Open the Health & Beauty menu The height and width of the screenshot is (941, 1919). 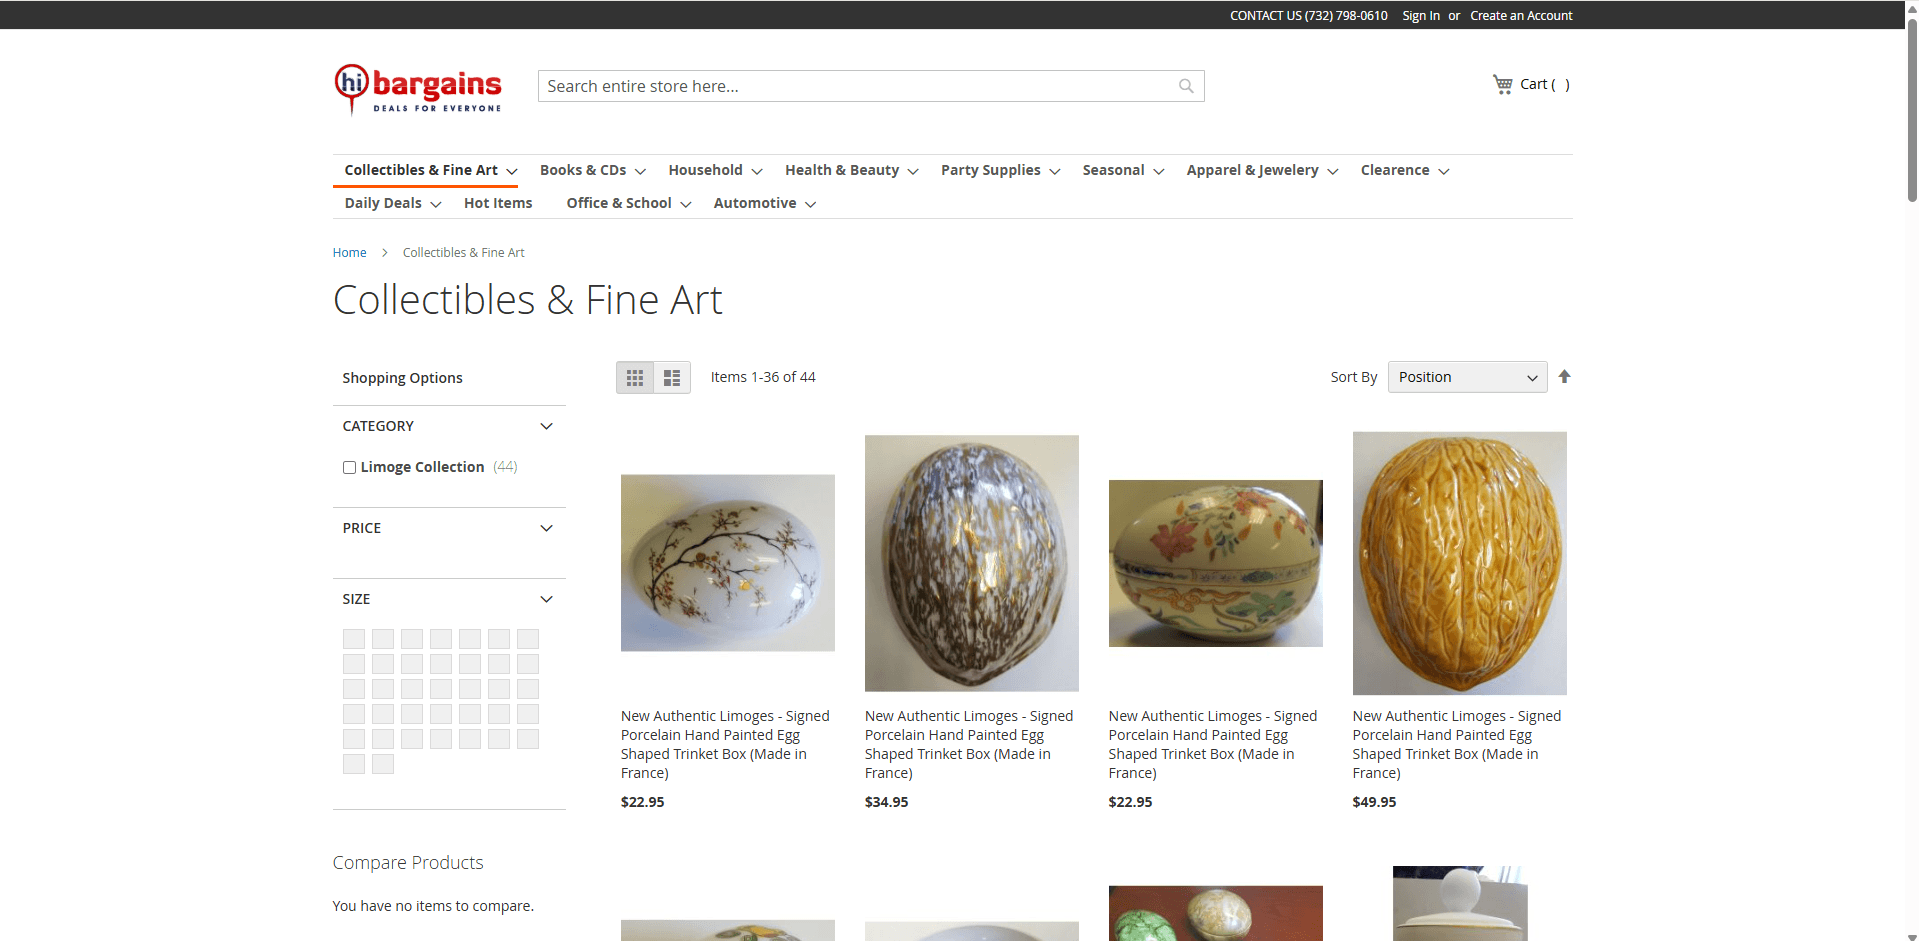[851, 170]
